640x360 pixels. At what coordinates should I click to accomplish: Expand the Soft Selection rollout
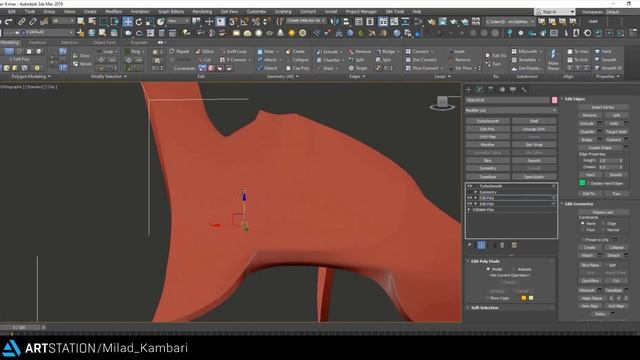tap(484, 308)
